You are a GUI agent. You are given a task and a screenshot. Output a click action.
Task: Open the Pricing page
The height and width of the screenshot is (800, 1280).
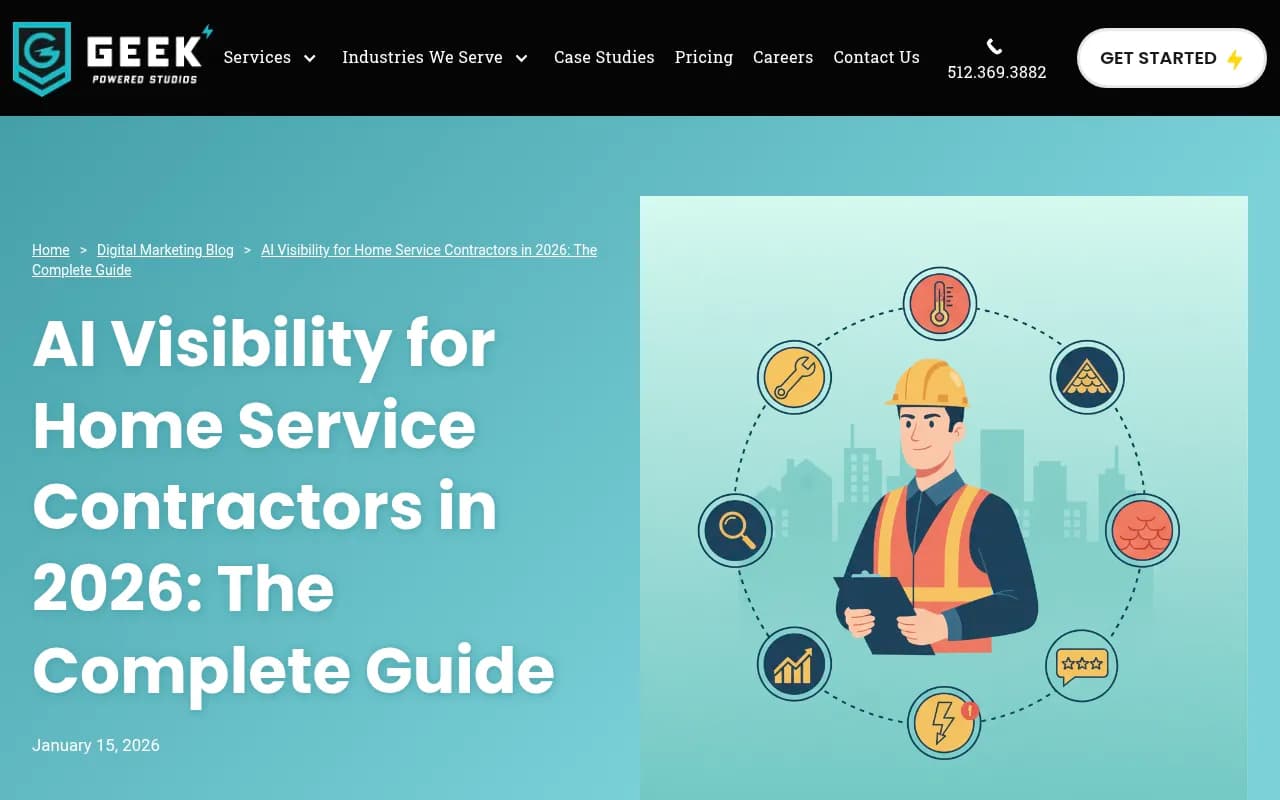pos(704,57)
